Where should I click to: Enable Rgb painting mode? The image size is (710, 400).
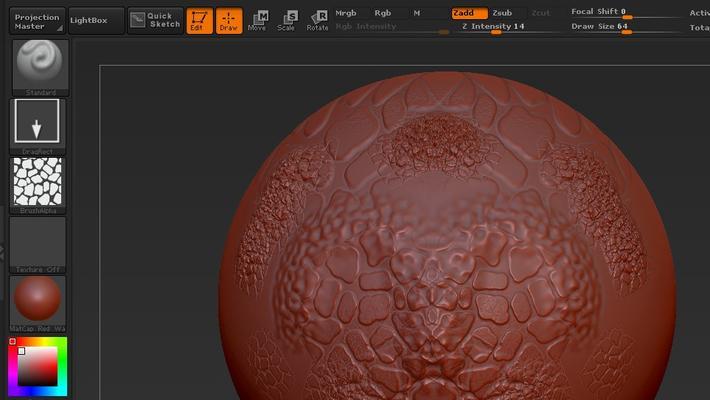click(383, 13)
